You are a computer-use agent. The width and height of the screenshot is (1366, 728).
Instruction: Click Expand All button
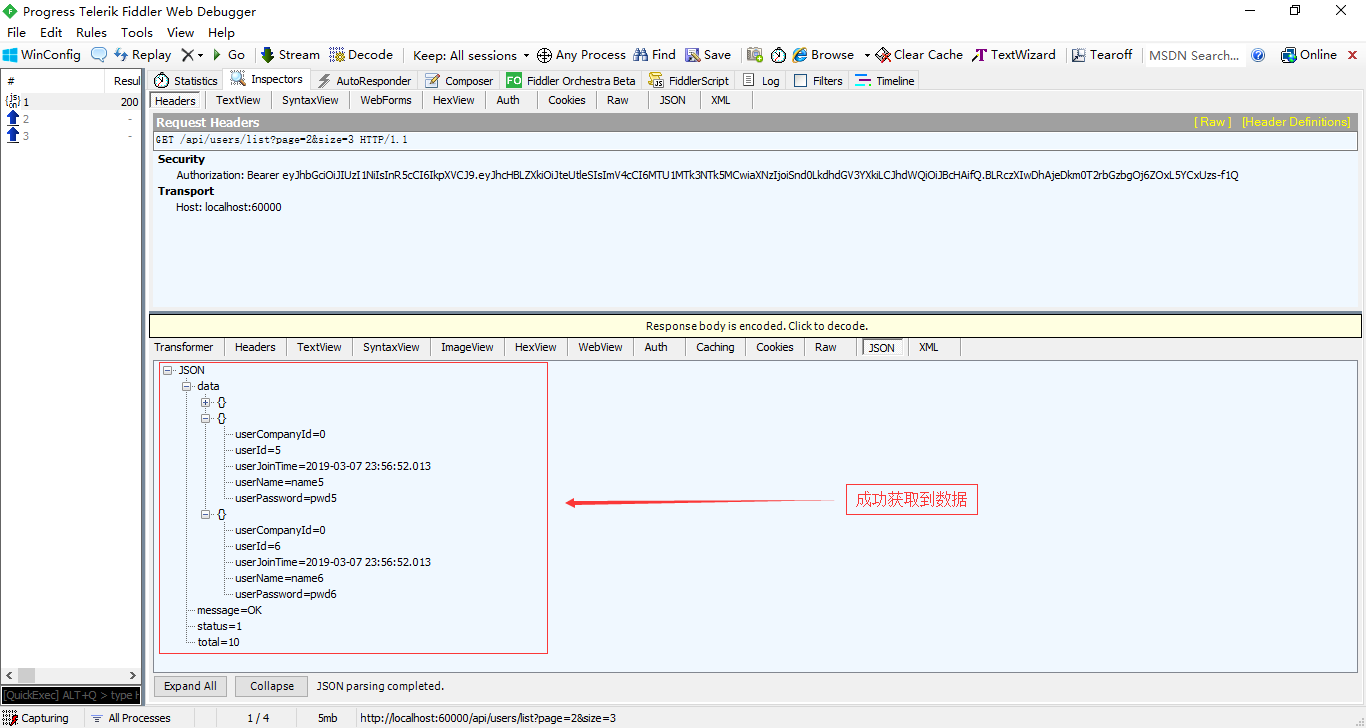tap(190, 686)
